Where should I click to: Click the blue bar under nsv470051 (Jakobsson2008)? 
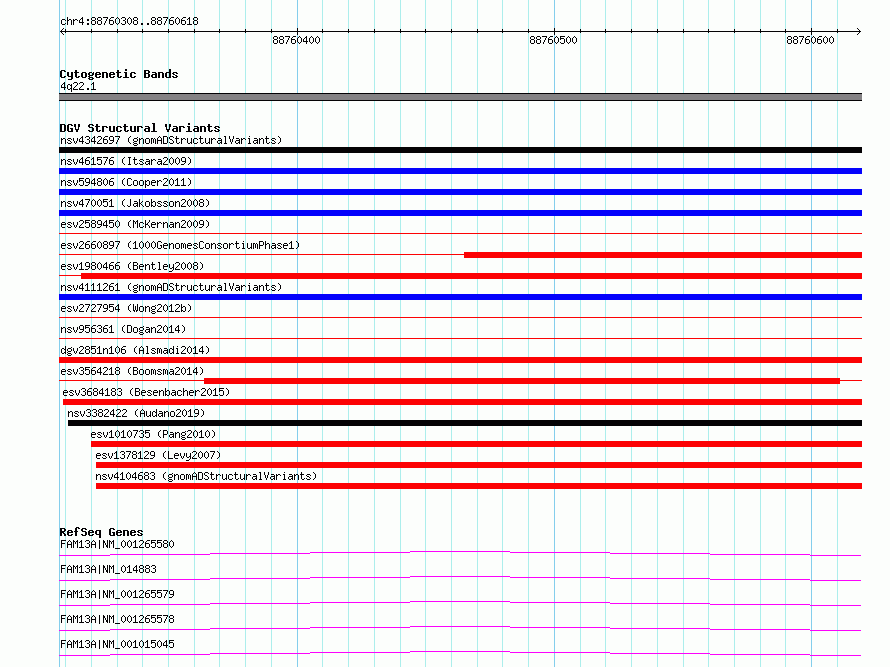(x=460, y=213)
